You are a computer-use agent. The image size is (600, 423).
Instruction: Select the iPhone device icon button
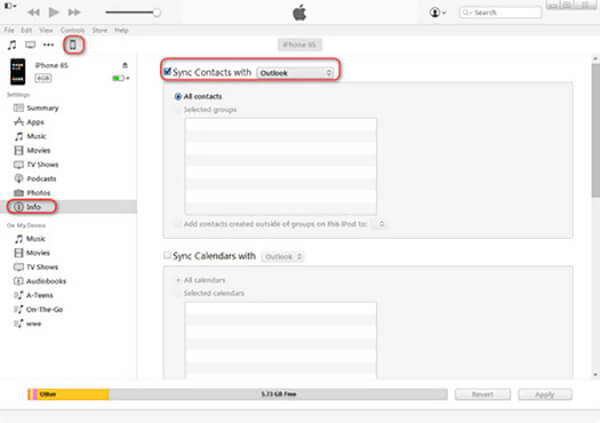click(73, 45)
